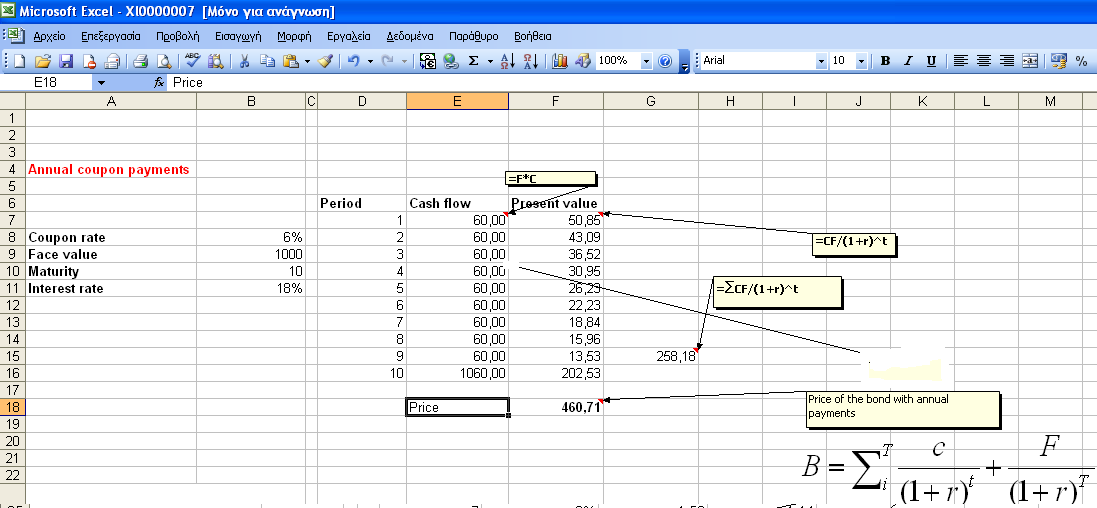Click the Permission icon next to Save
1097x508 pixels.
89,61
